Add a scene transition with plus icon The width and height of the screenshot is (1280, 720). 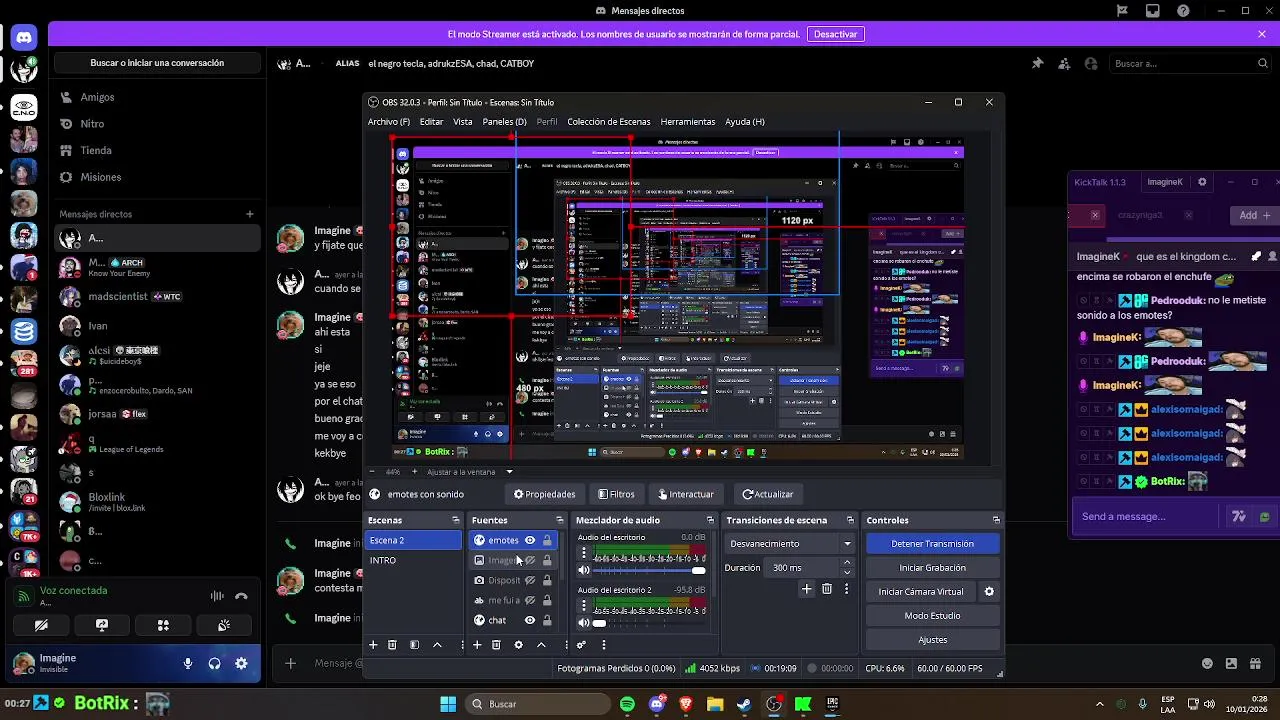pyautogui.click(x=806, y=589)
